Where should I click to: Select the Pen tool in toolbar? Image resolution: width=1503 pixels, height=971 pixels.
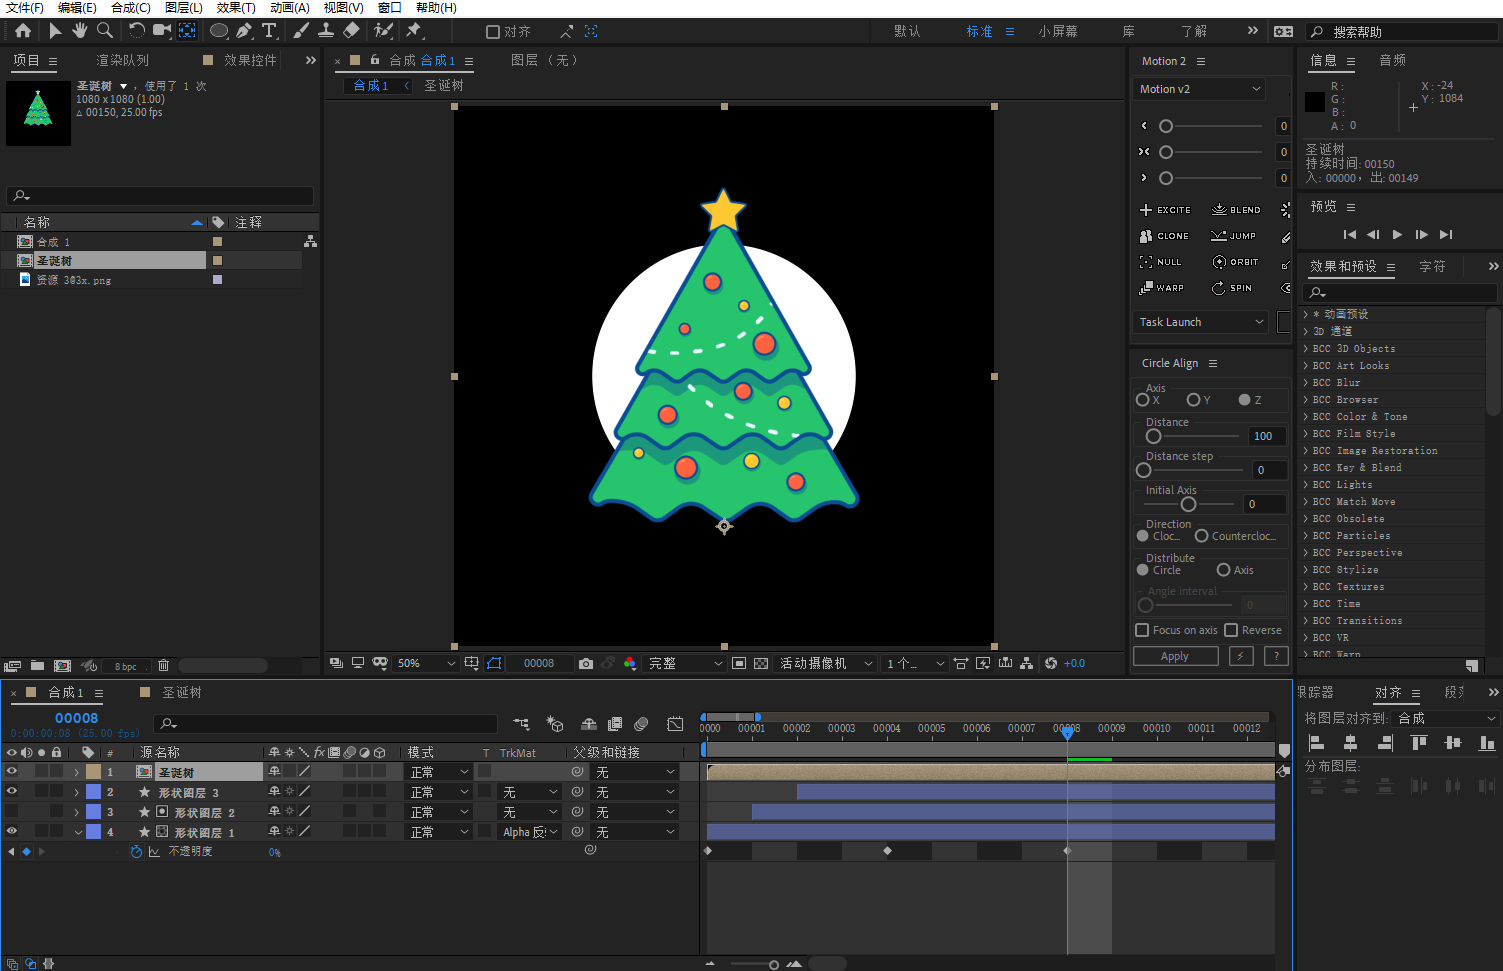[x=244, y=31]
